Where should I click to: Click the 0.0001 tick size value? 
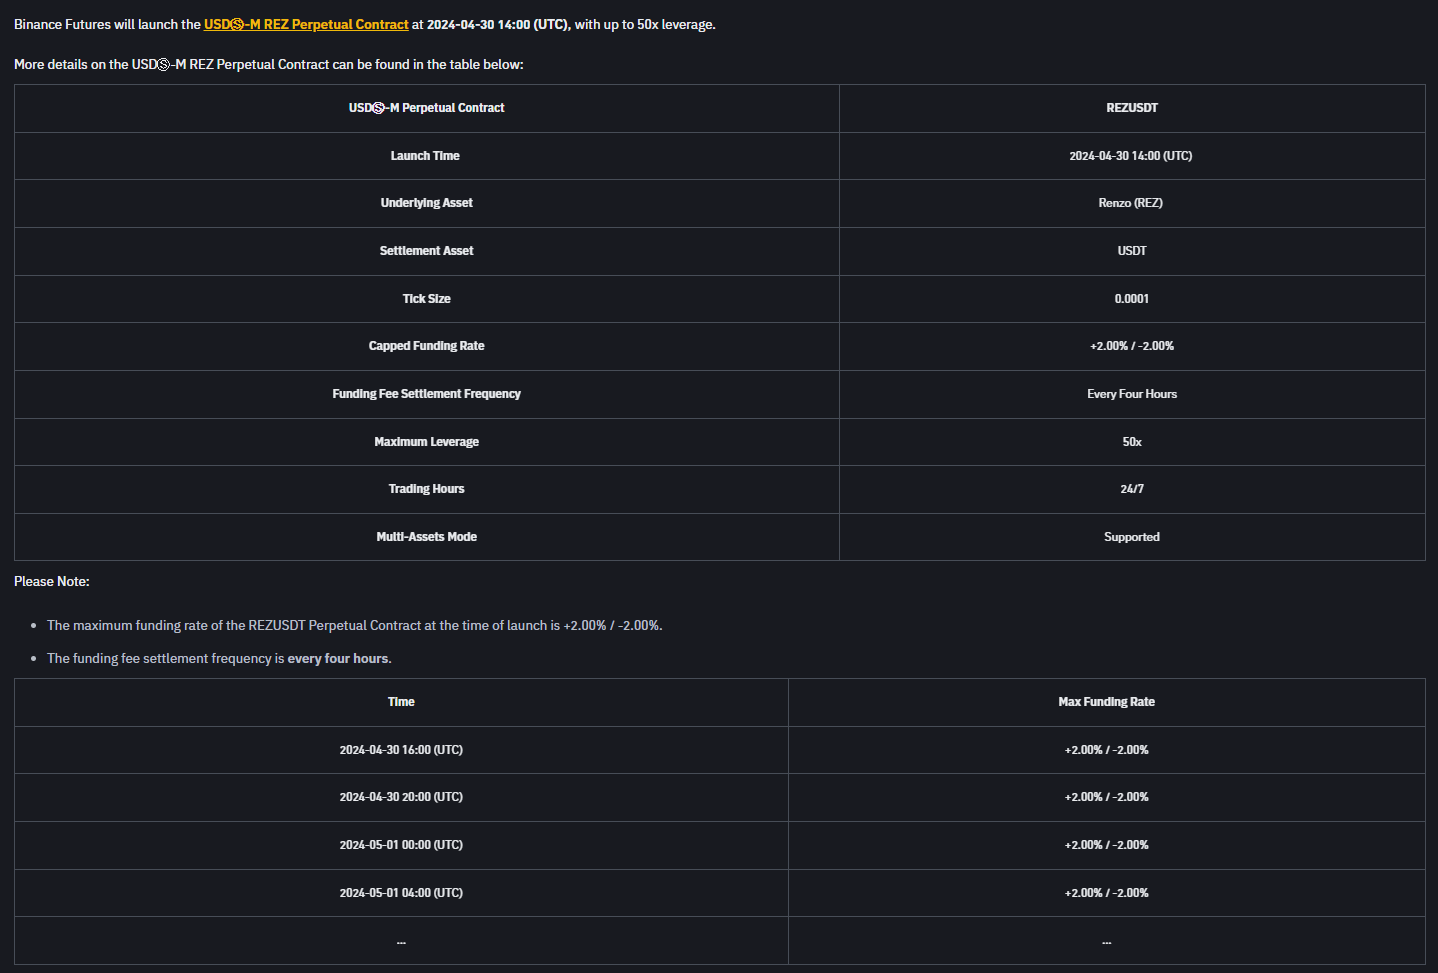pos(1131,299)
